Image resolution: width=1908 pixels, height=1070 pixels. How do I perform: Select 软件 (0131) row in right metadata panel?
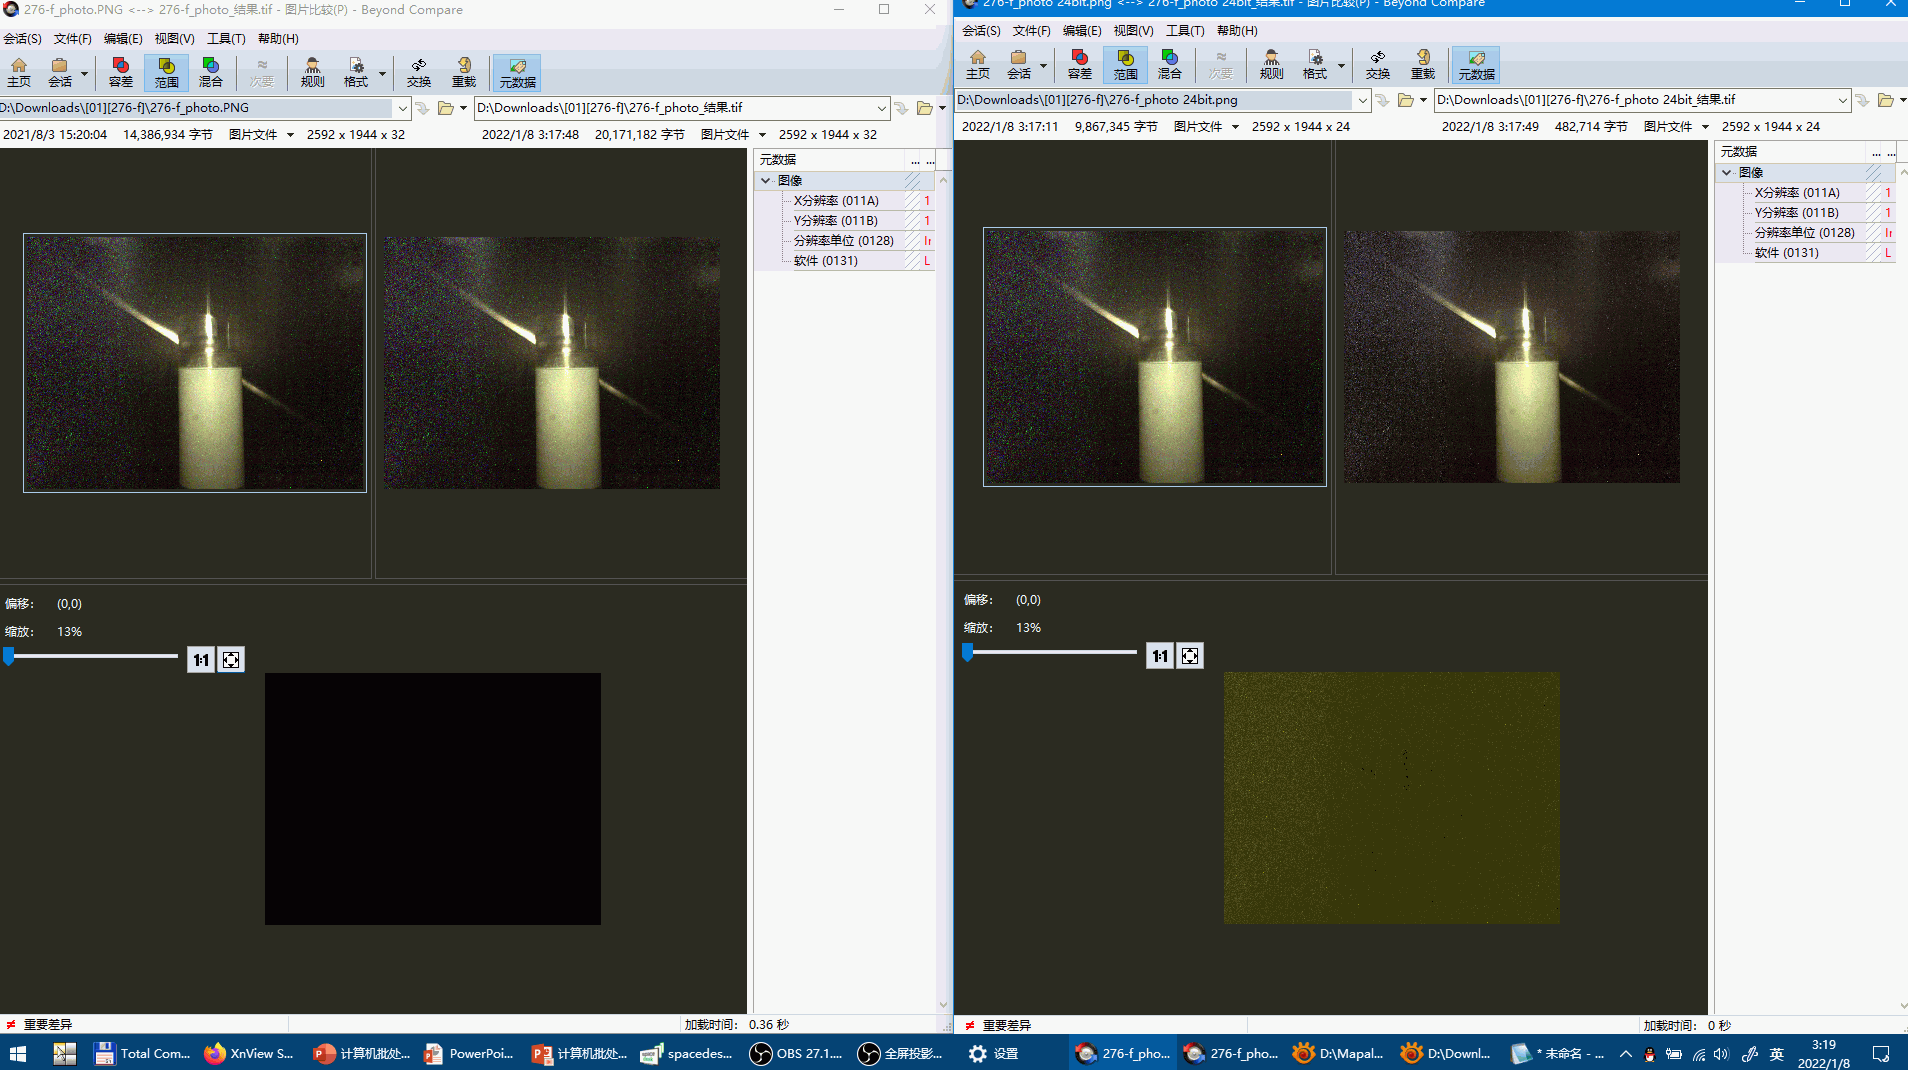pyautogui.click(x=1786, y=253)
